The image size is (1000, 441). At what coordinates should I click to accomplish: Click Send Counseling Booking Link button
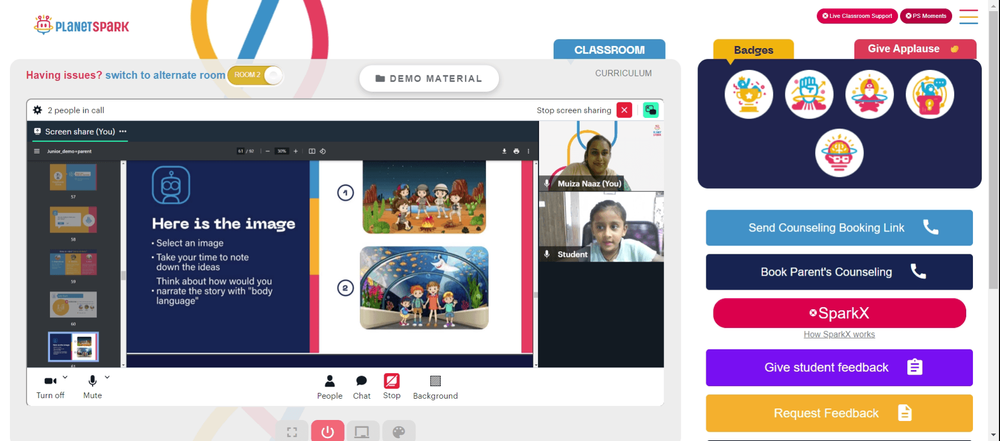point(839,228)
